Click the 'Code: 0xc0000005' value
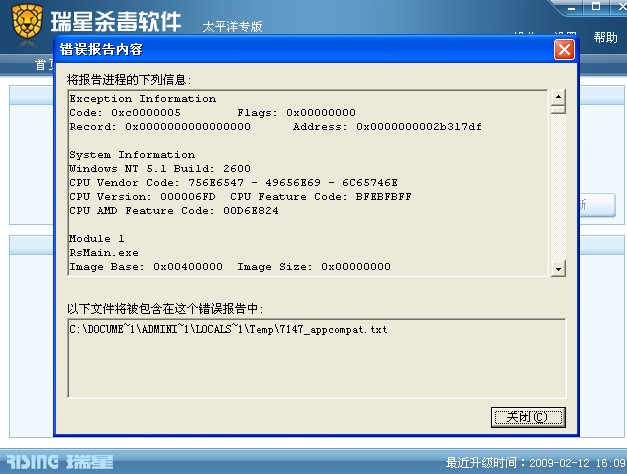The width and height of the screenshot is (627, 474). (x=125, y=113)
